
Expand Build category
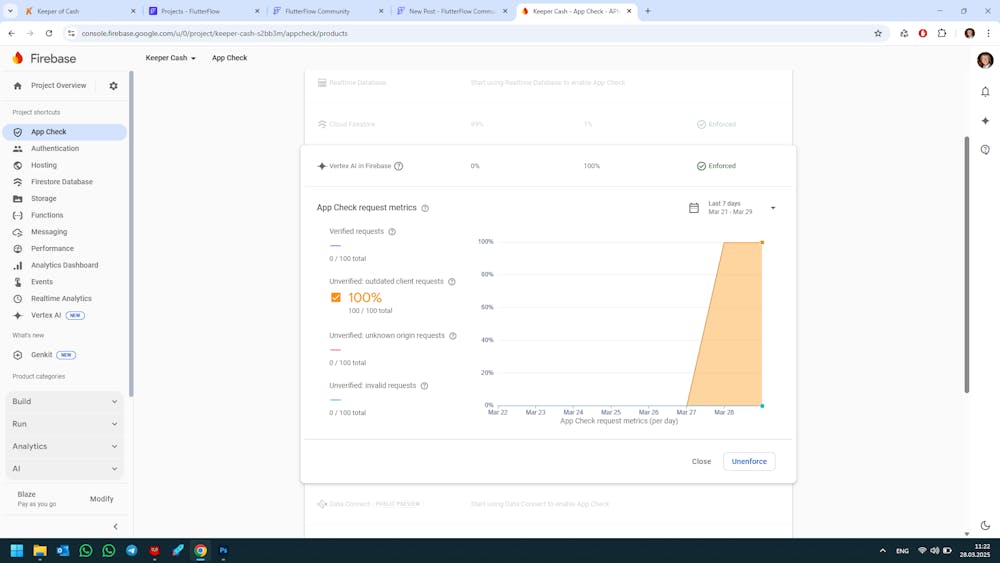point(64,402)
